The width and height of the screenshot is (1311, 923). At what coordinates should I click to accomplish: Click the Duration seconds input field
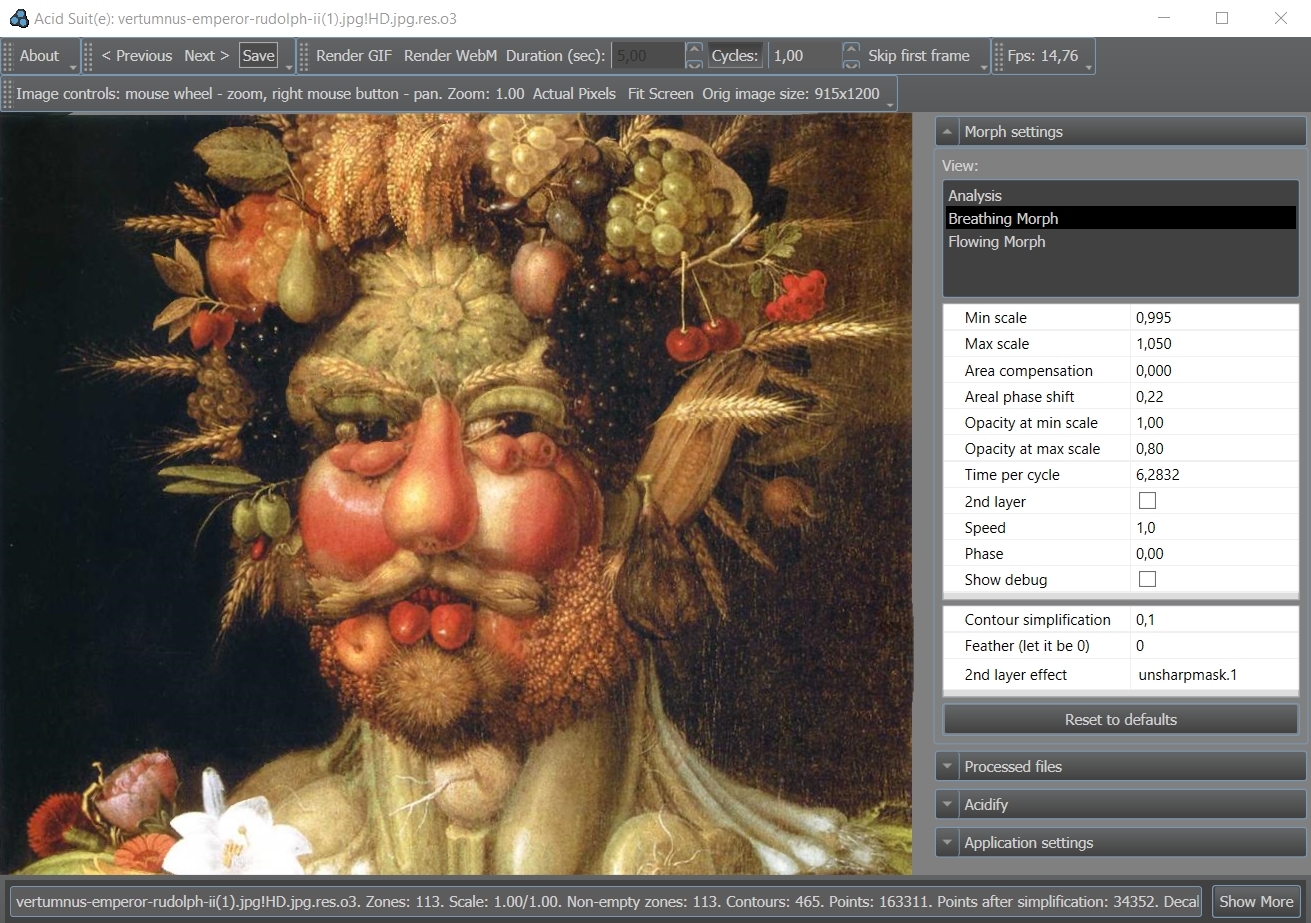point(648,56)
